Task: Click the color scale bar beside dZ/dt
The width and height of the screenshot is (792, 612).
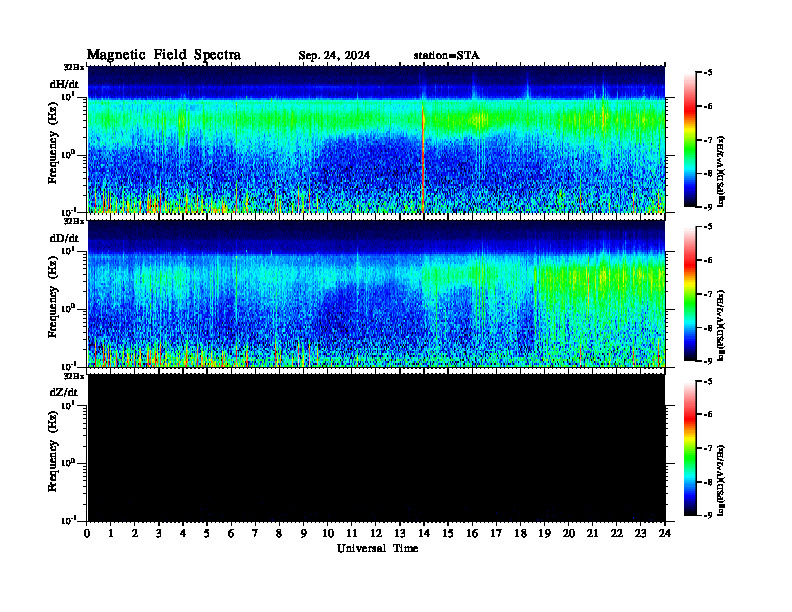Action: coord(690,448)
